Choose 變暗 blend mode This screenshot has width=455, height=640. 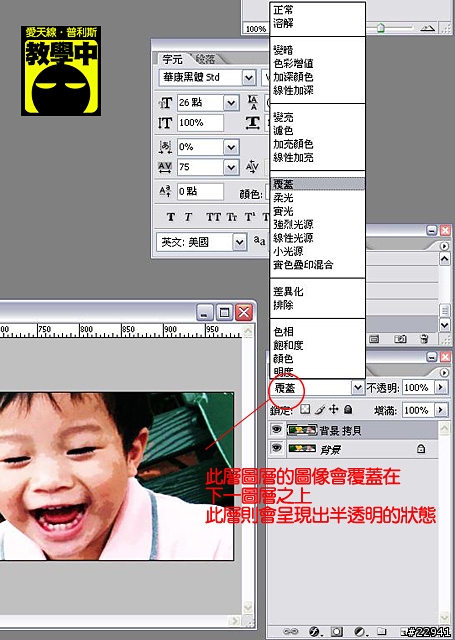283,50
